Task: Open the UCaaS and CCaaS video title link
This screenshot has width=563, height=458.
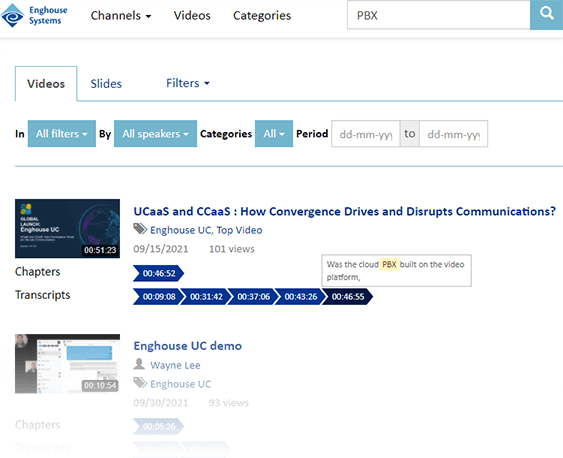Action: click(x=344, y=211)
